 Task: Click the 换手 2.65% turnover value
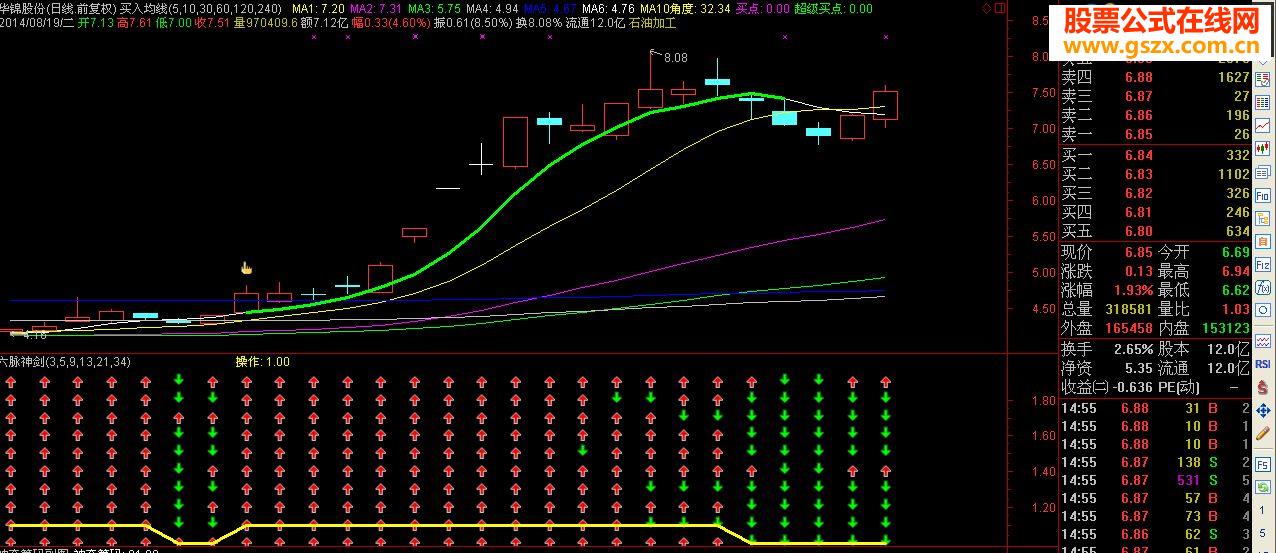[x=1132, y=349]
